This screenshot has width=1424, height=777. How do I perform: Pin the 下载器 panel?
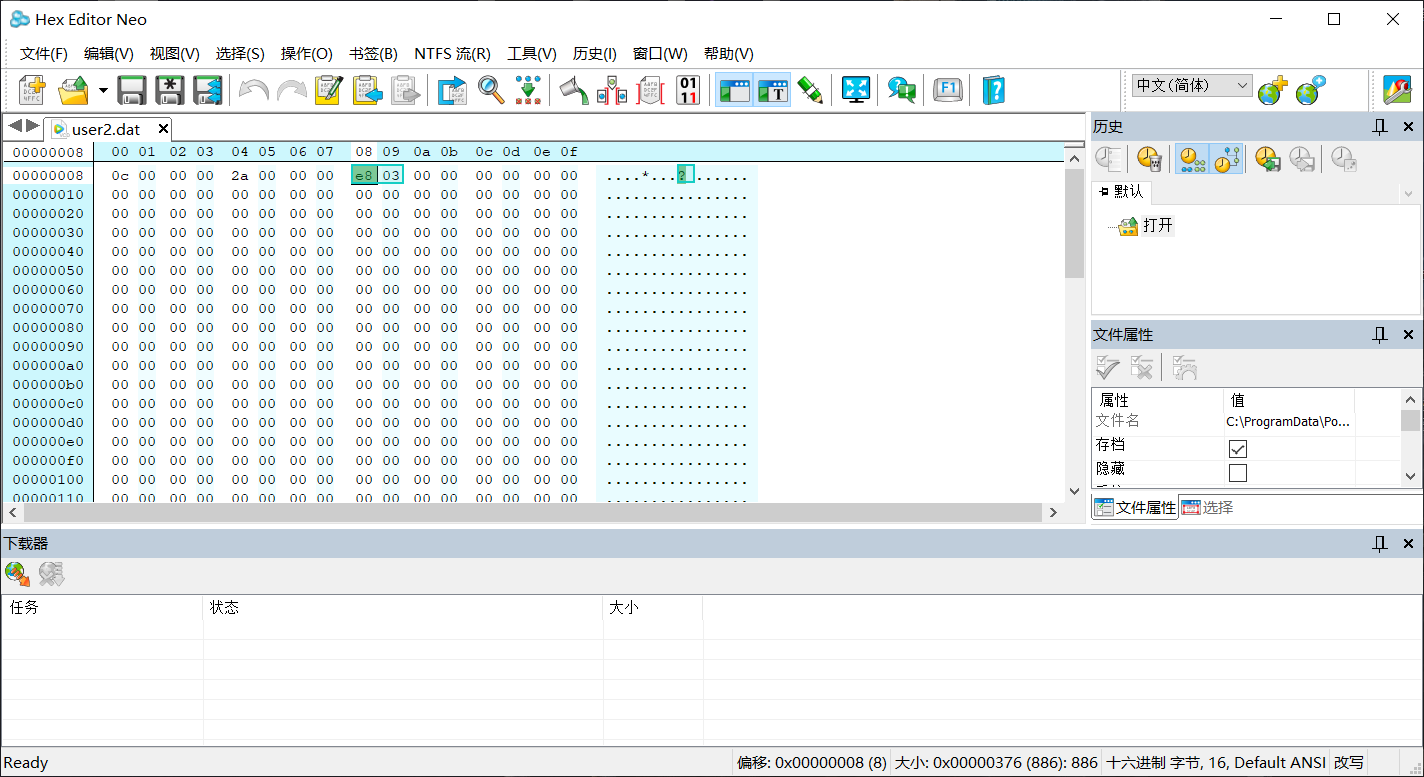[1380, 544]
